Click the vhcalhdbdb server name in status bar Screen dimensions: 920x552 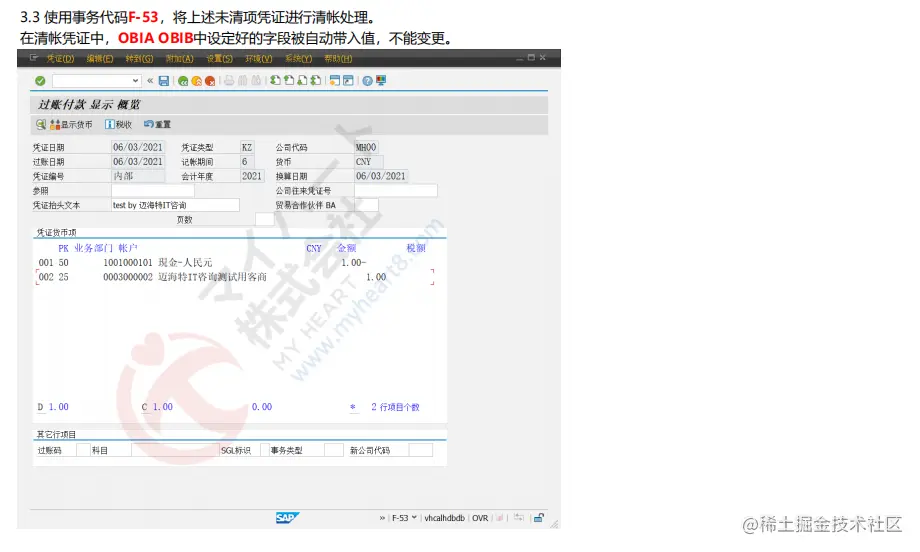point(444,518)
